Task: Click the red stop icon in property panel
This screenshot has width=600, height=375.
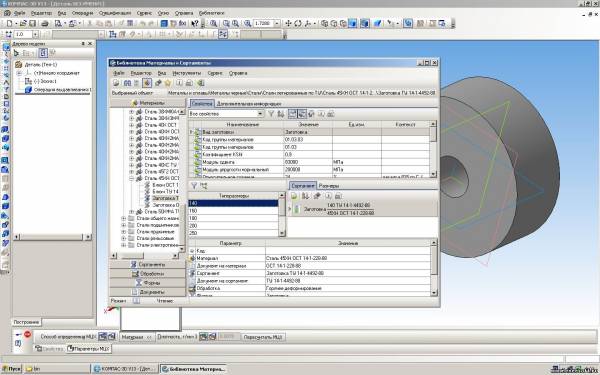Action: (27, 334)
